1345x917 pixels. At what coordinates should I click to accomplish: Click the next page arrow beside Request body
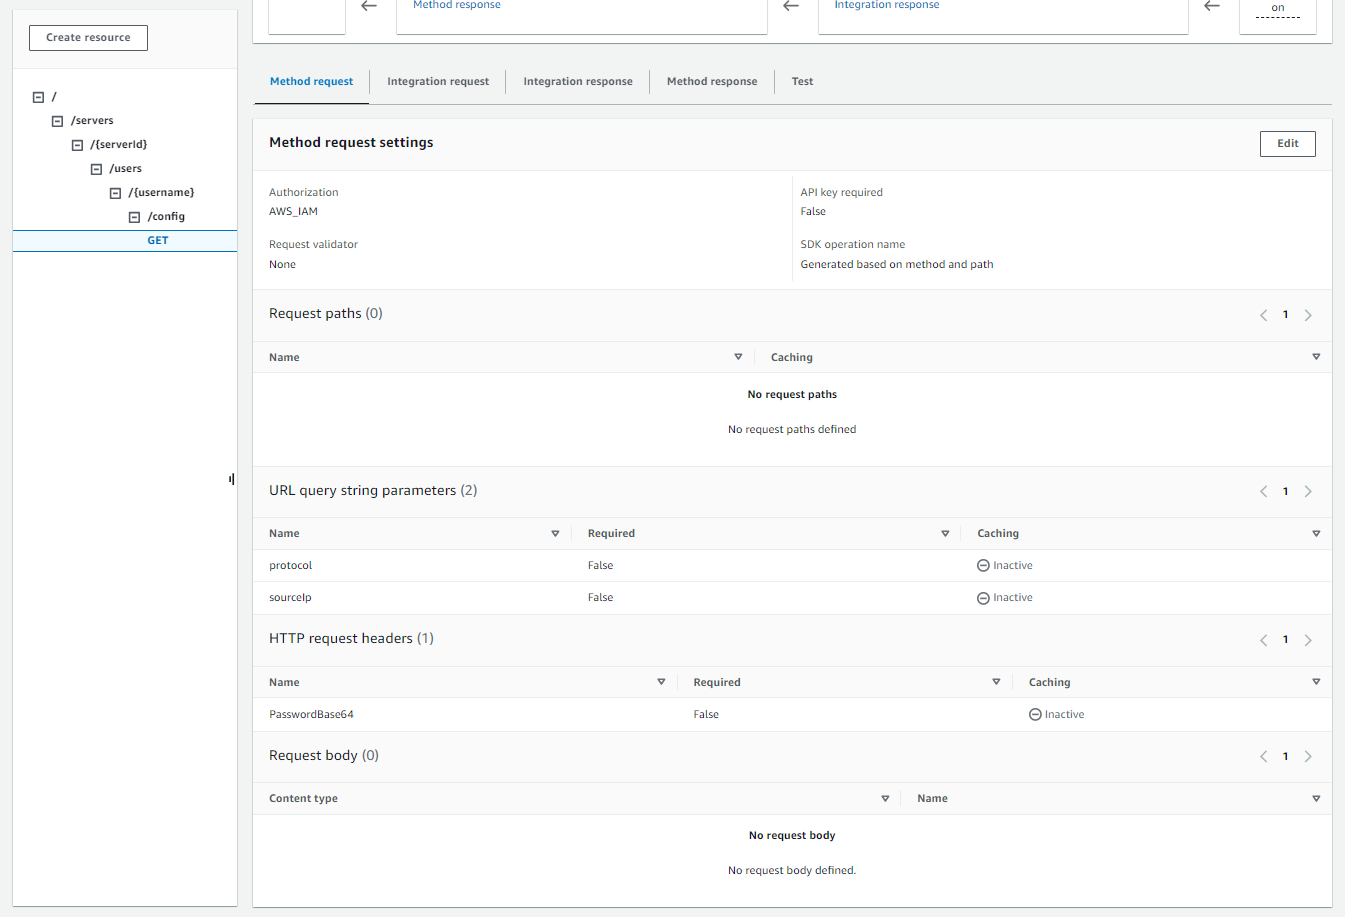1308,756
